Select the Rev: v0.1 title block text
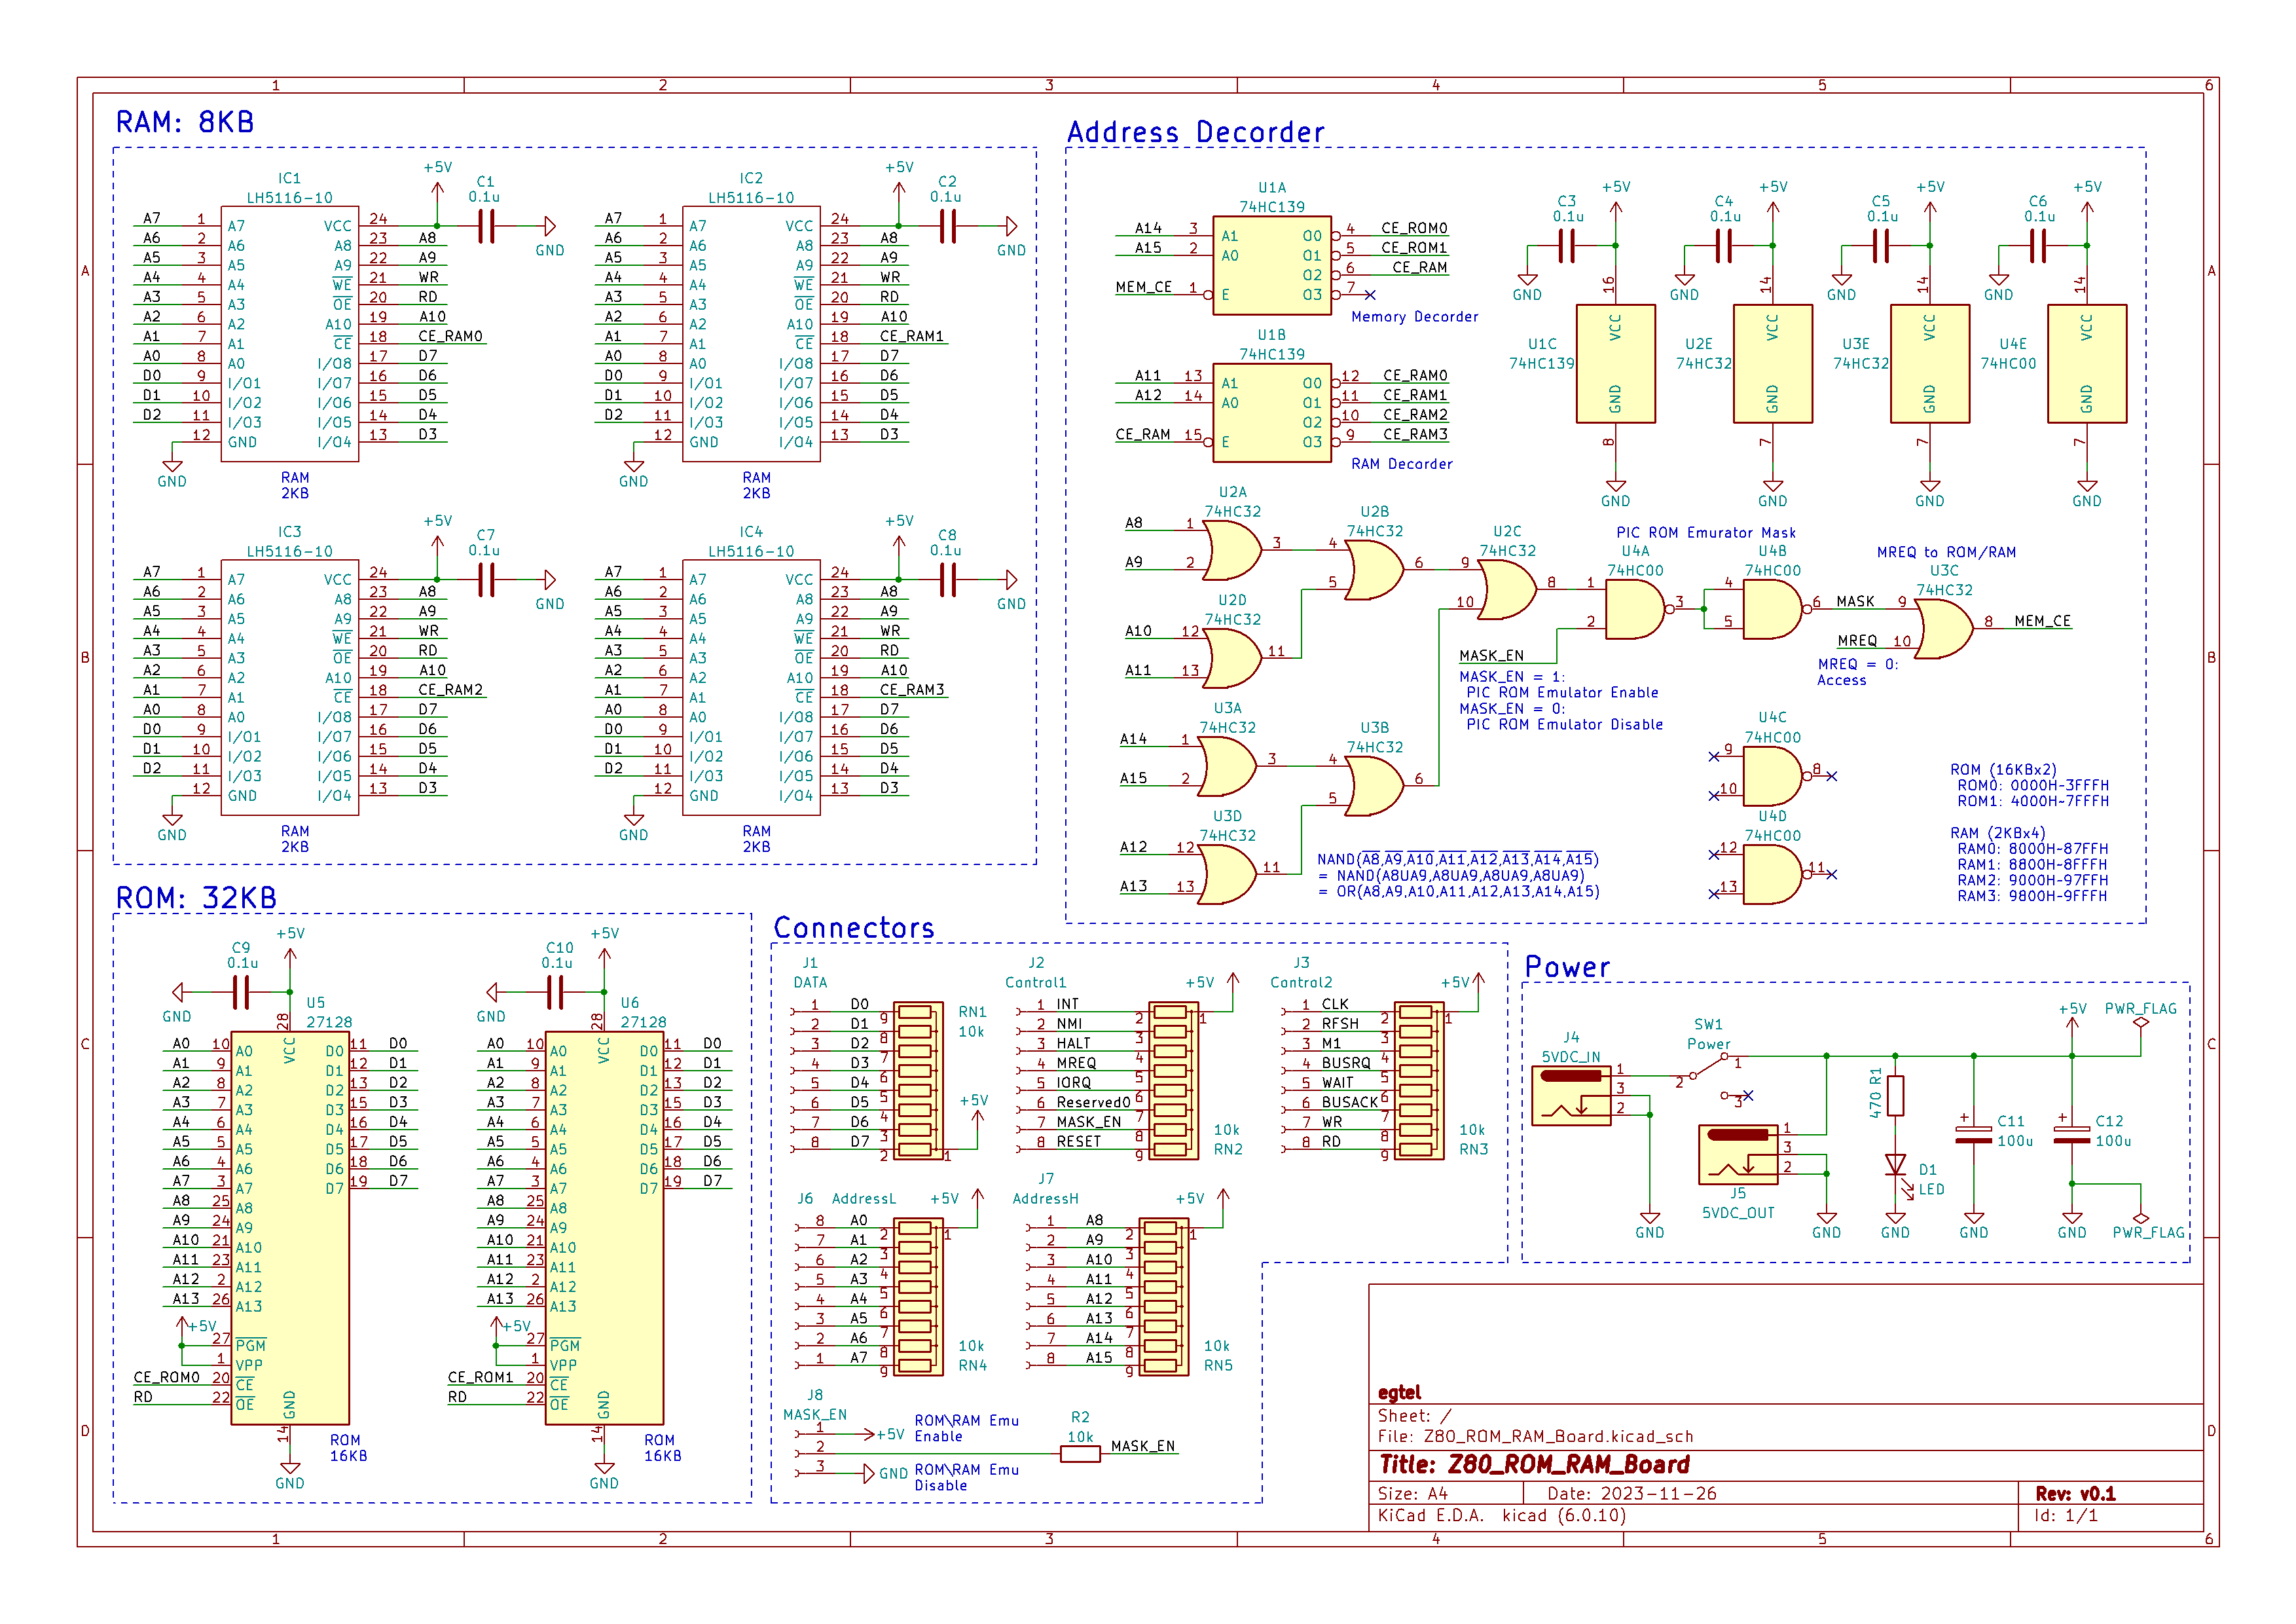2296x1624 pixels. click(x=2075, y=1494)
